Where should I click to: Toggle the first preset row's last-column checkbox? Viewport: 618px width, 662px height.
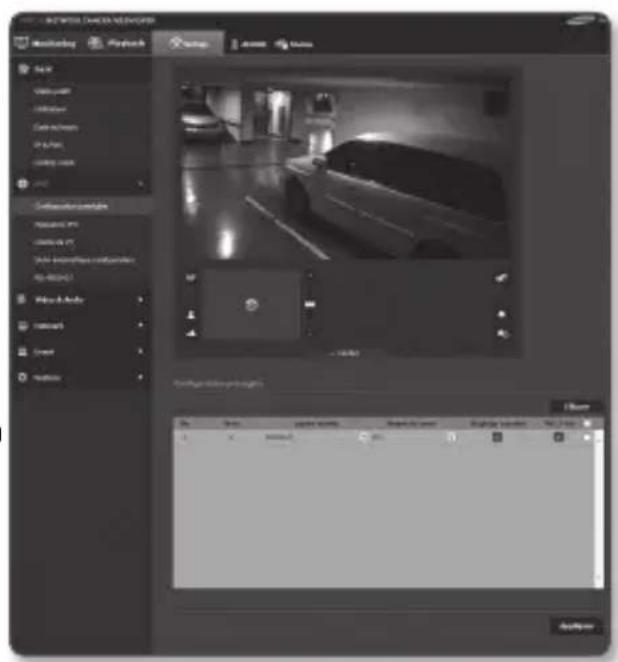coord(586,438)
